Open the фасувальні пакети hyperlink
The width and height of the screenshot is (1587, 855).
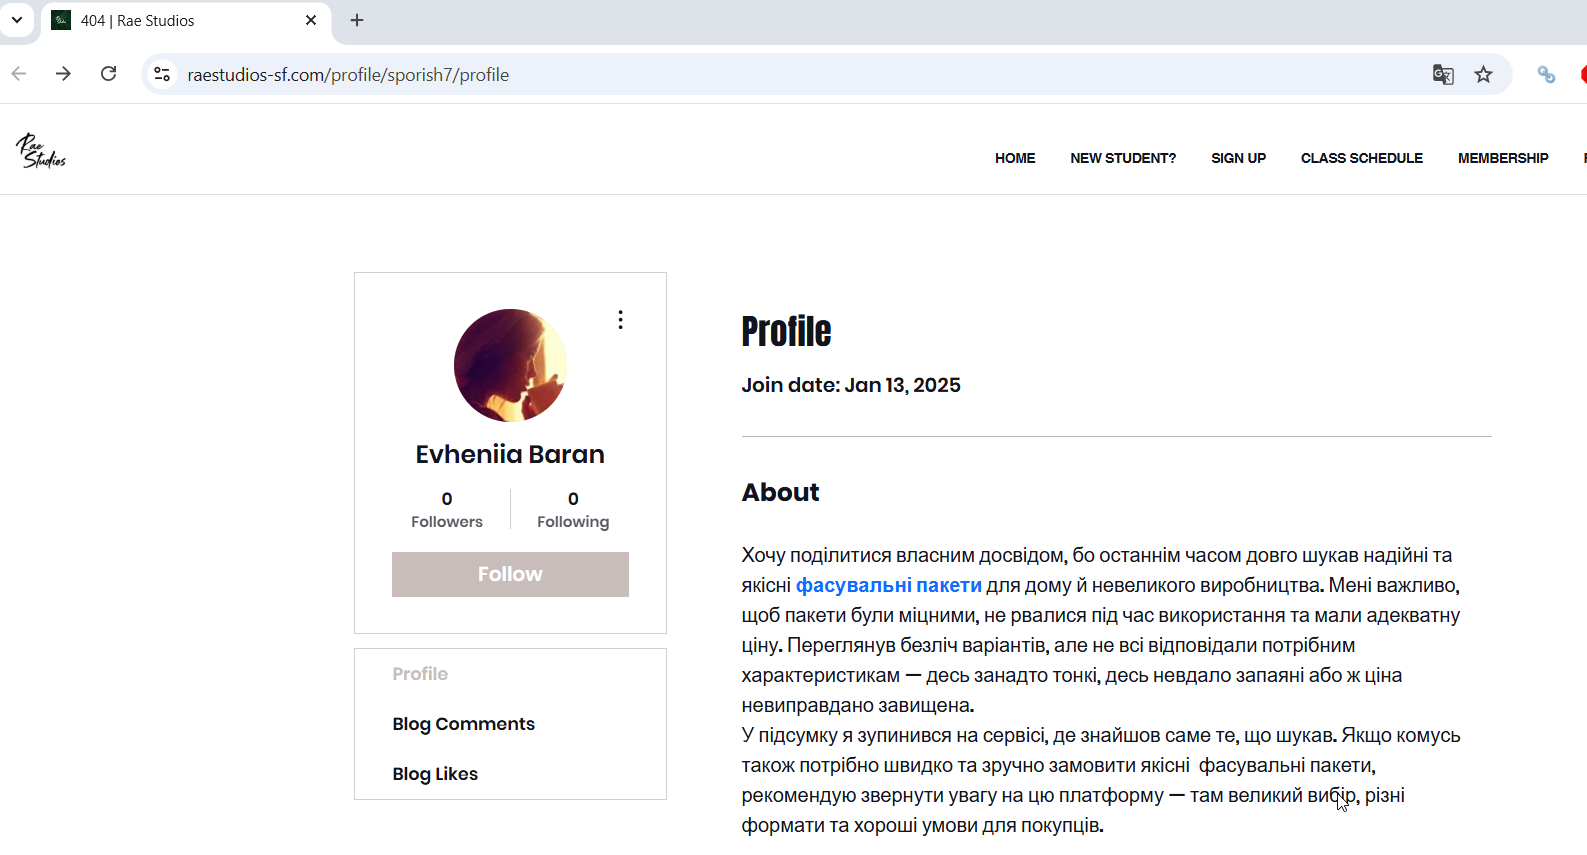coord(888,585)
